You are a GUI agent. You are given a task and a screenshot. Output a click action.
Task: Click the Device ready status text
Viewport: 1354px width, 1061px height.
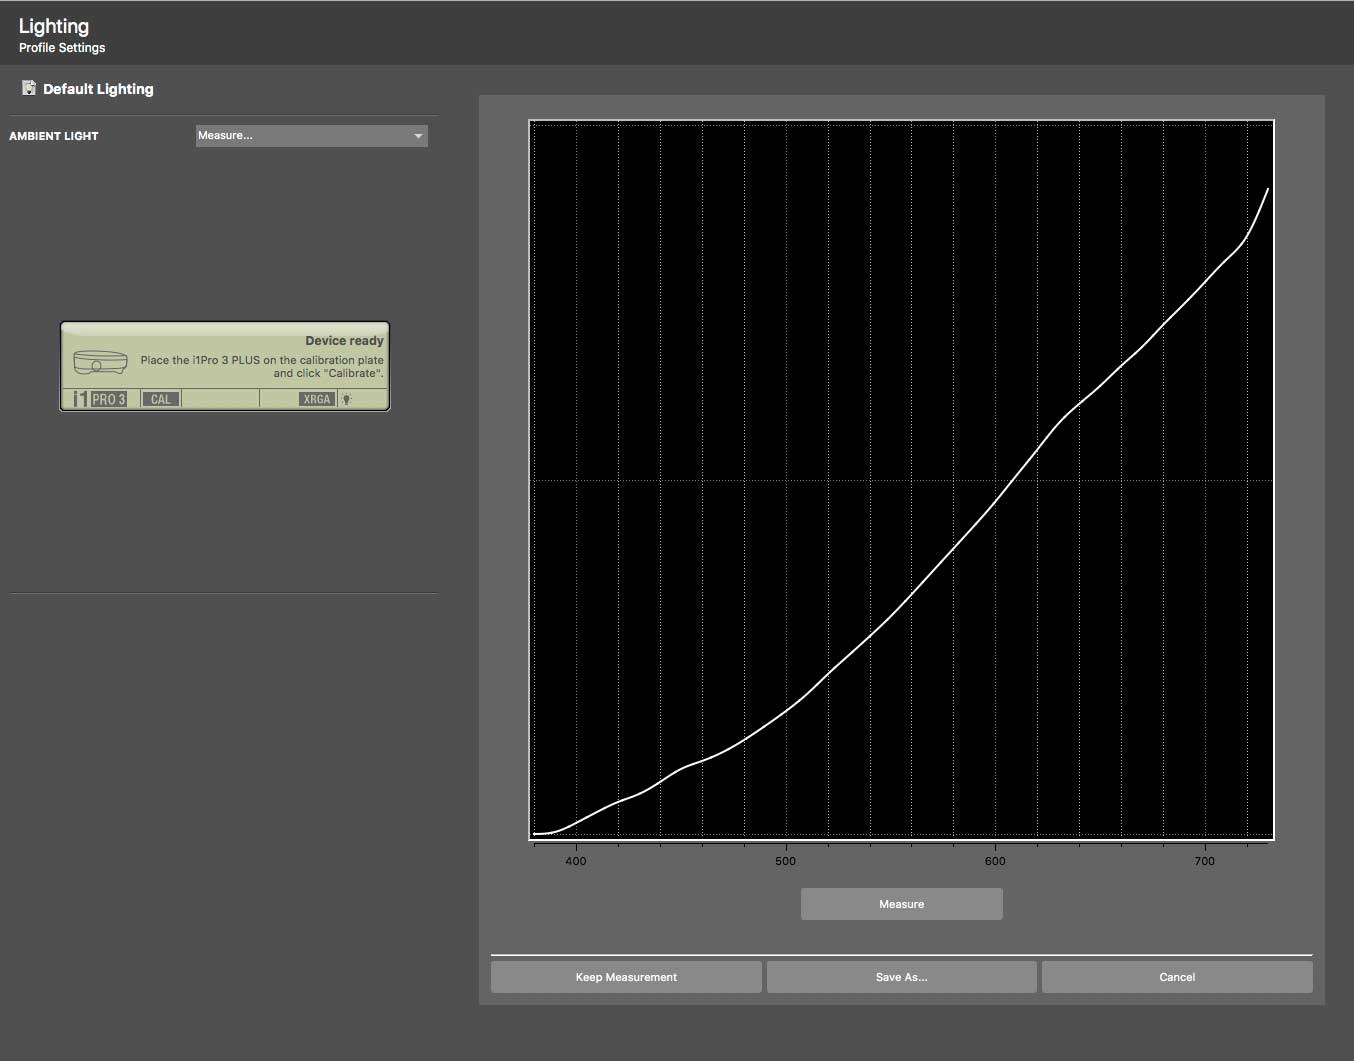click(344, 341)
